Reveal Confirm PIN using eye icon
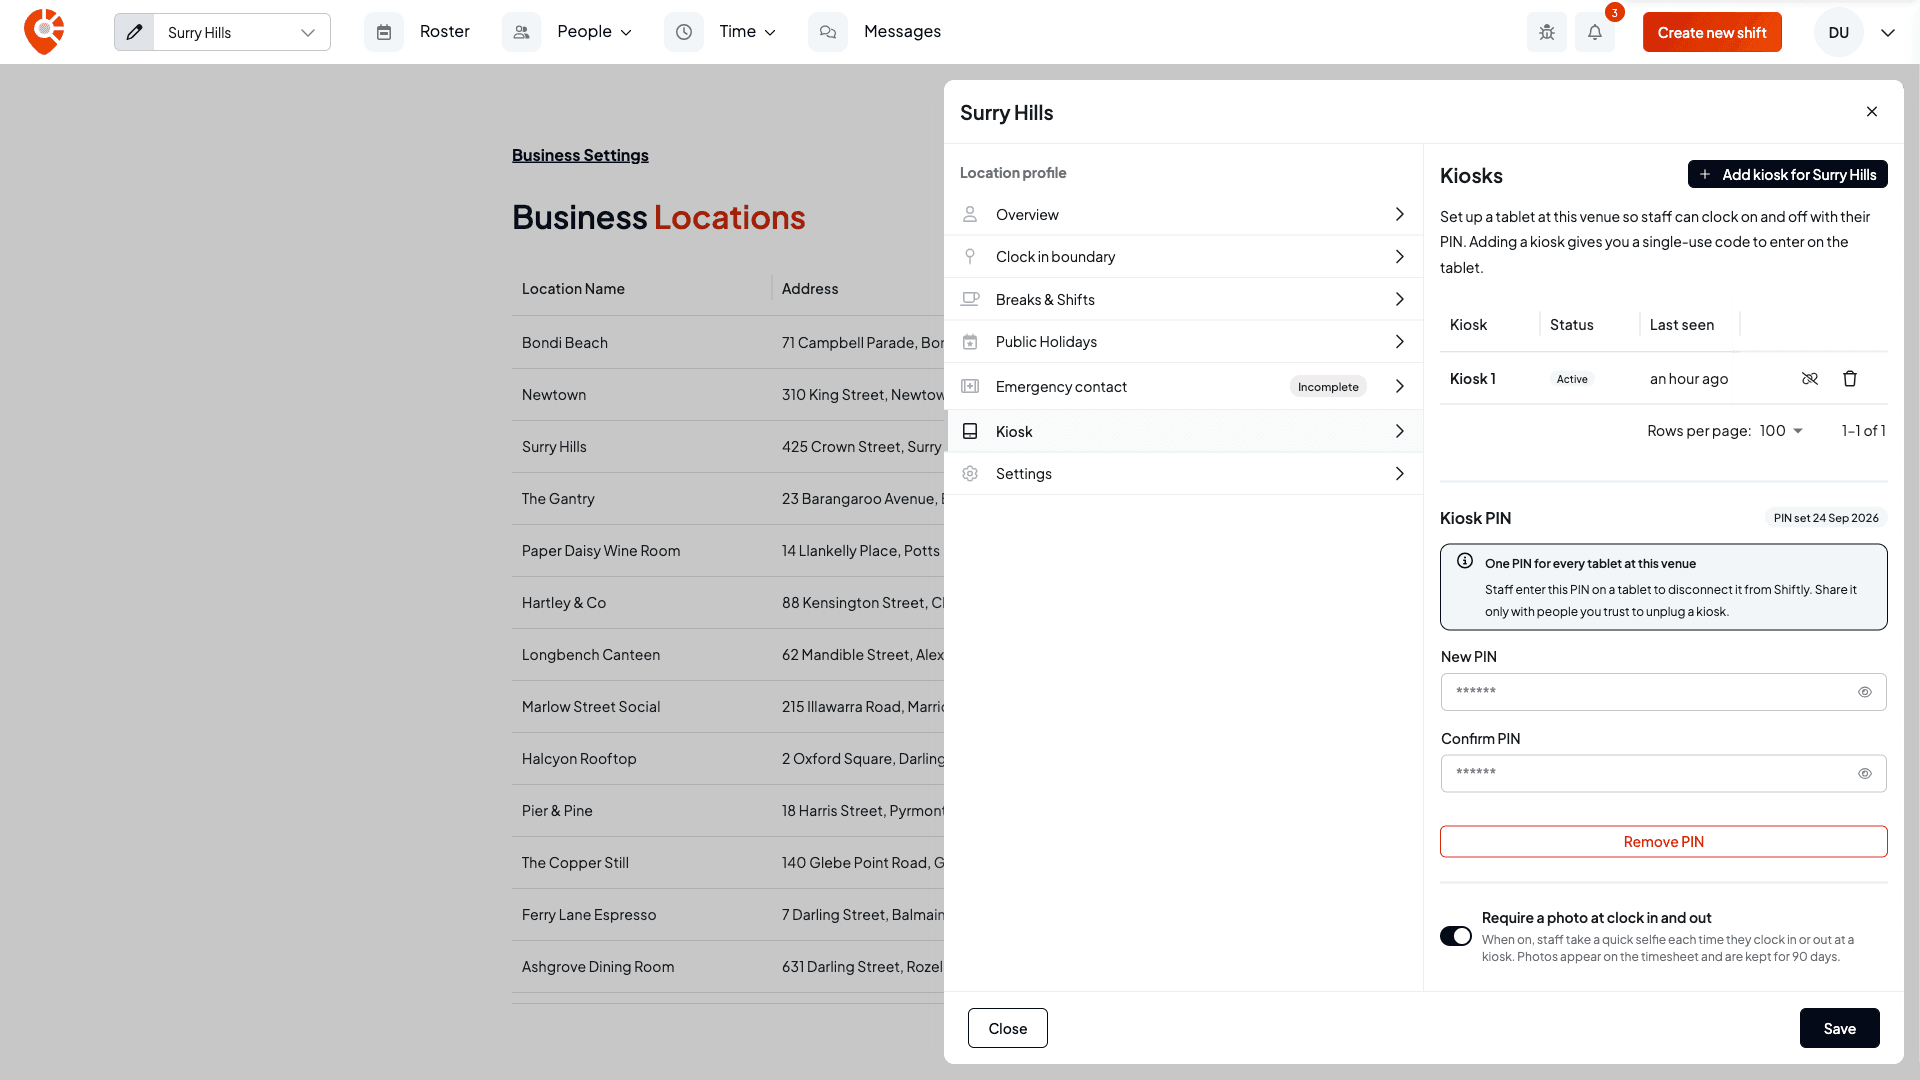 pyautogui.click(x=1865, y=774)
